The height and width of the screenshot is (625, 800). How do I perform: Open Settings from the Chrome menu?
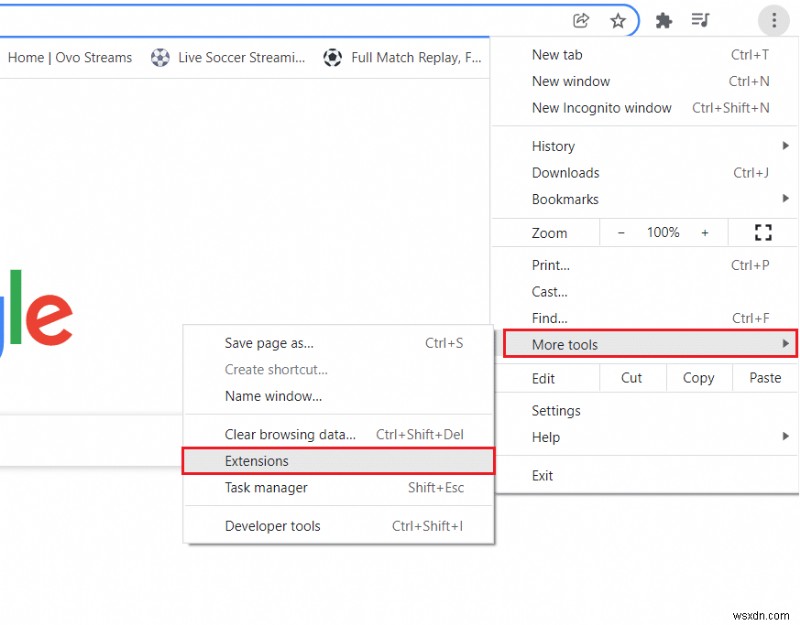click(556, 410)
